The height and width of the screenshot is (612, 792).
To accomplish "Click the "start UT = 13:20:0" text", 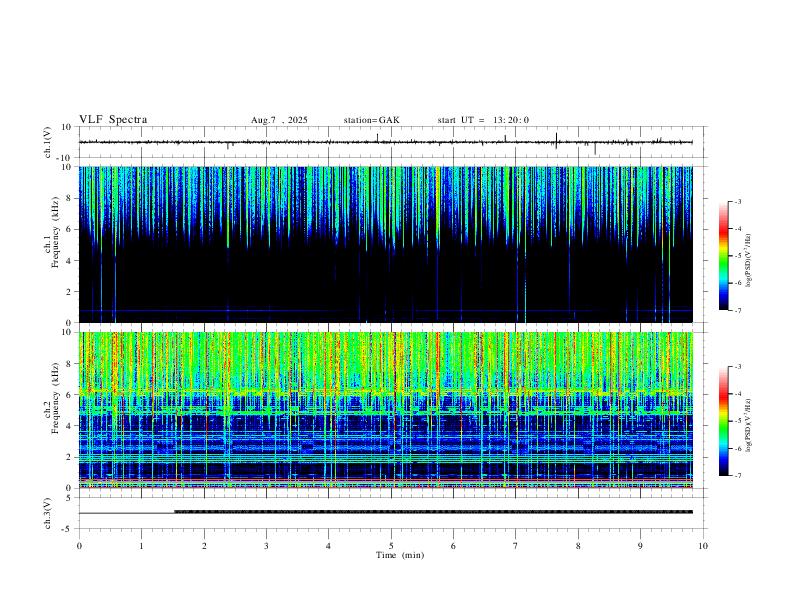I will (x=483, y=120).
